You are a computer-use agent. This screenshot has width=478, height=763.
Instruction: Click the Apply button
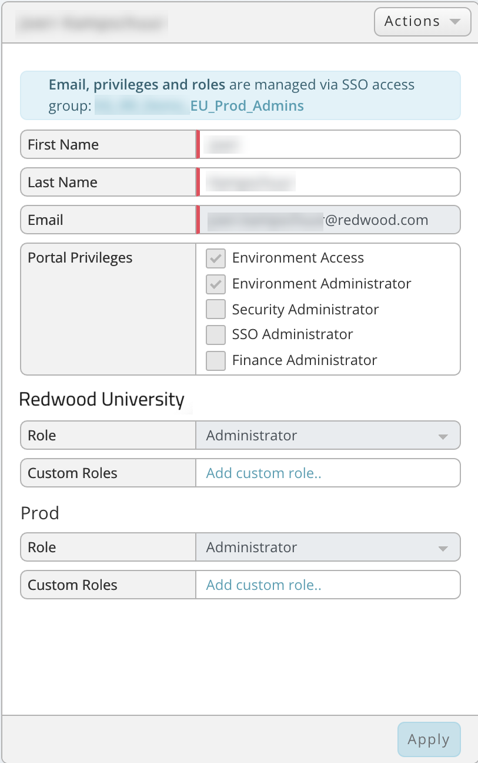tap(429, 739)
